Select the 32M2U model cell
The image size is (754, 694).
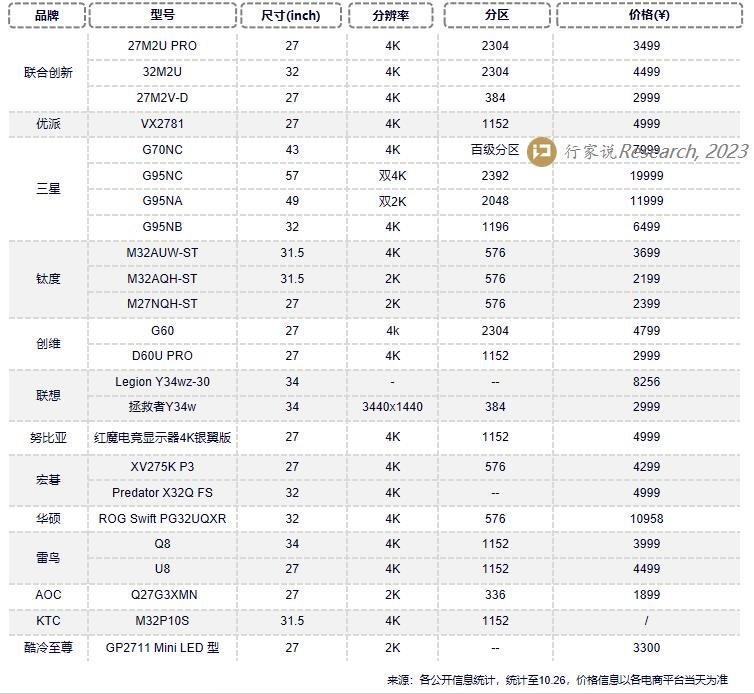click(x=163, y=72)
